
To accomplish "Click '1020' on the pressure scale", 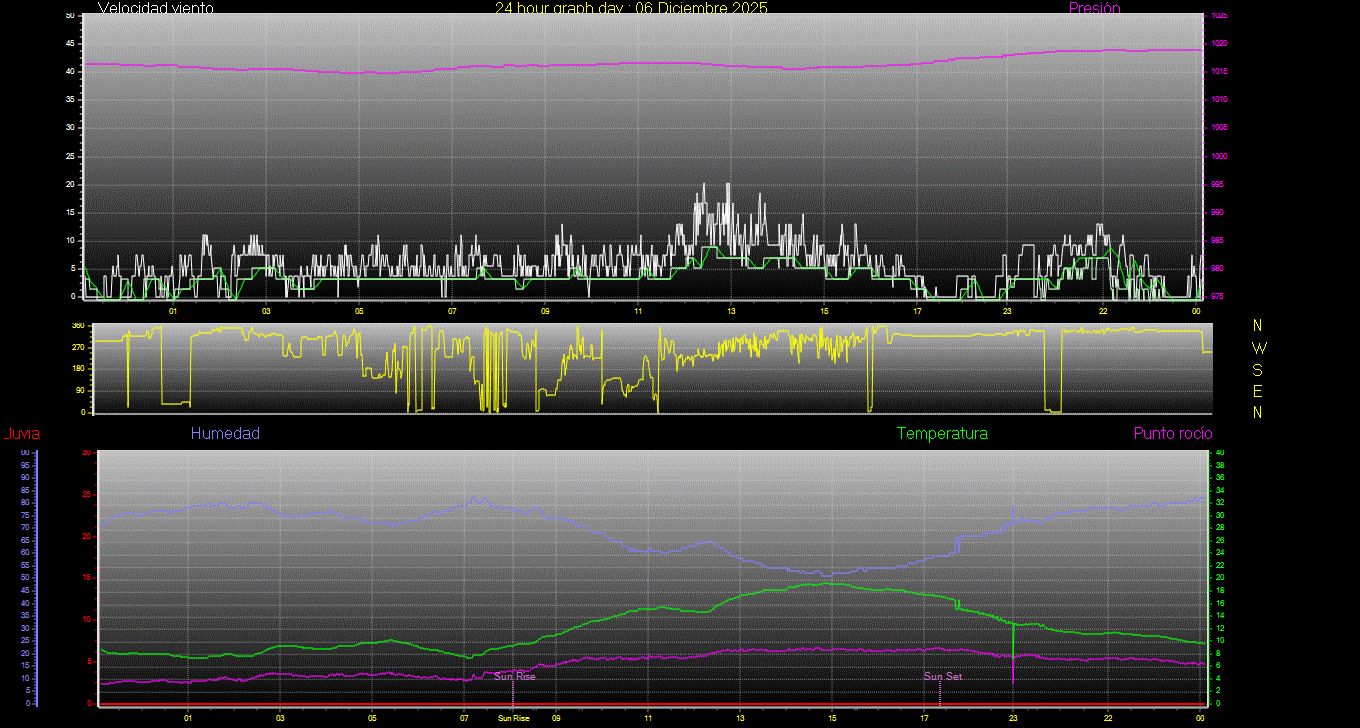I will (x=1218, y=44).
